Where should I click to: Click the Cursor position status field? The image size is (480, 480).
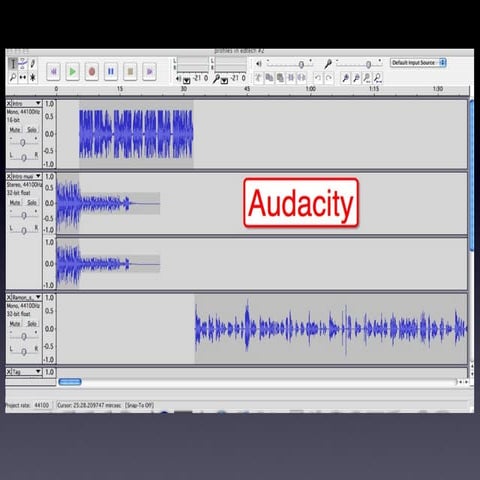(x=89, y=405)
